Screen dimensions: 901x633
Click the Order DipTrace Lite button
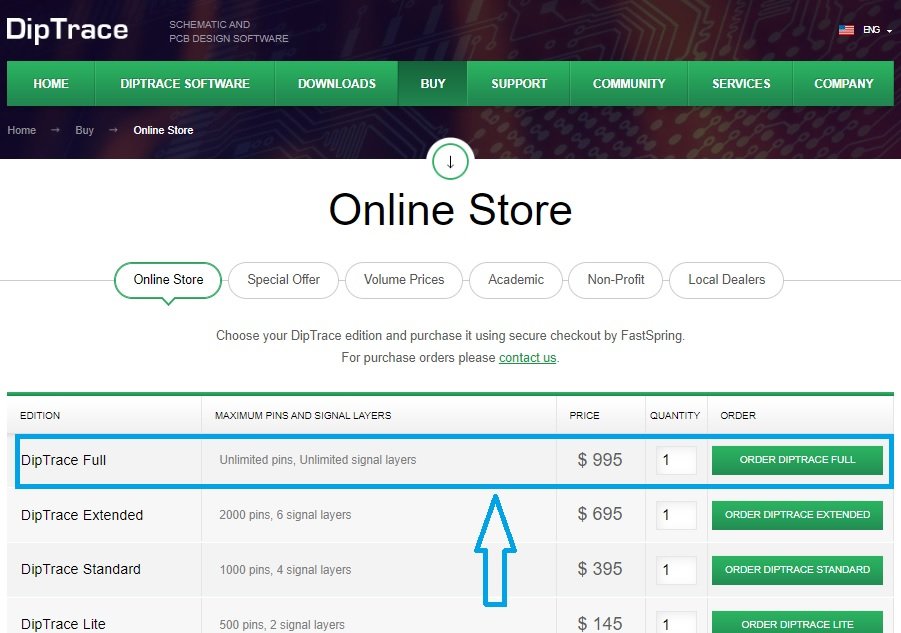797,623
